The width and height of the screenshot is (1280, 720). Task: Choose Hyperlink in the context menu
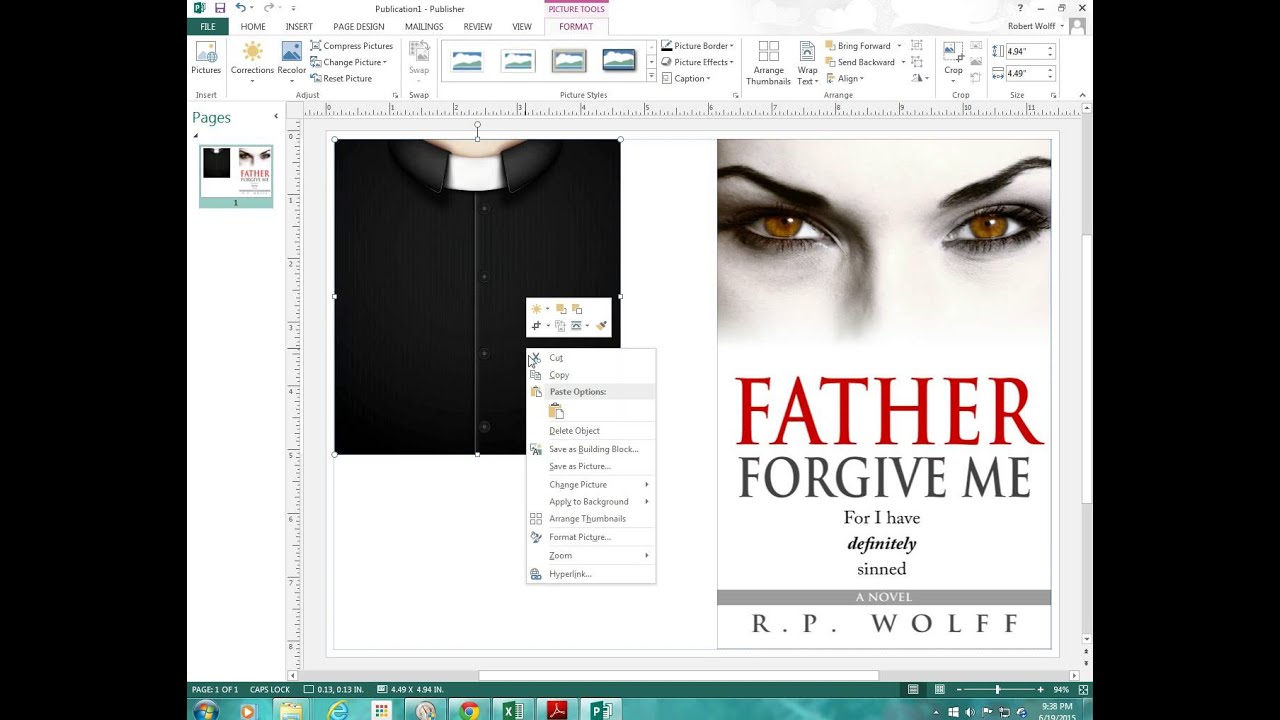click(x=591, y=574)
